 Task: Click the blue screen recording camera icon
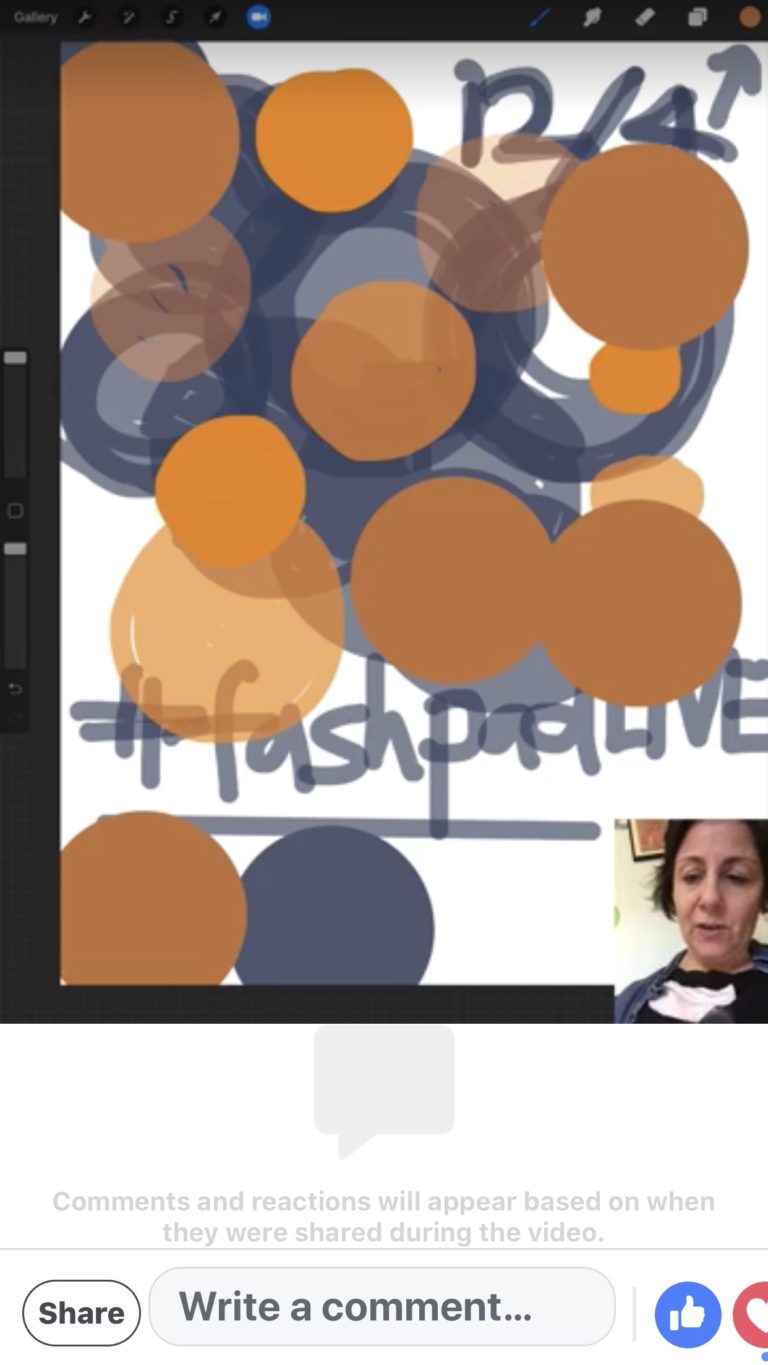(x=258, y=17)
